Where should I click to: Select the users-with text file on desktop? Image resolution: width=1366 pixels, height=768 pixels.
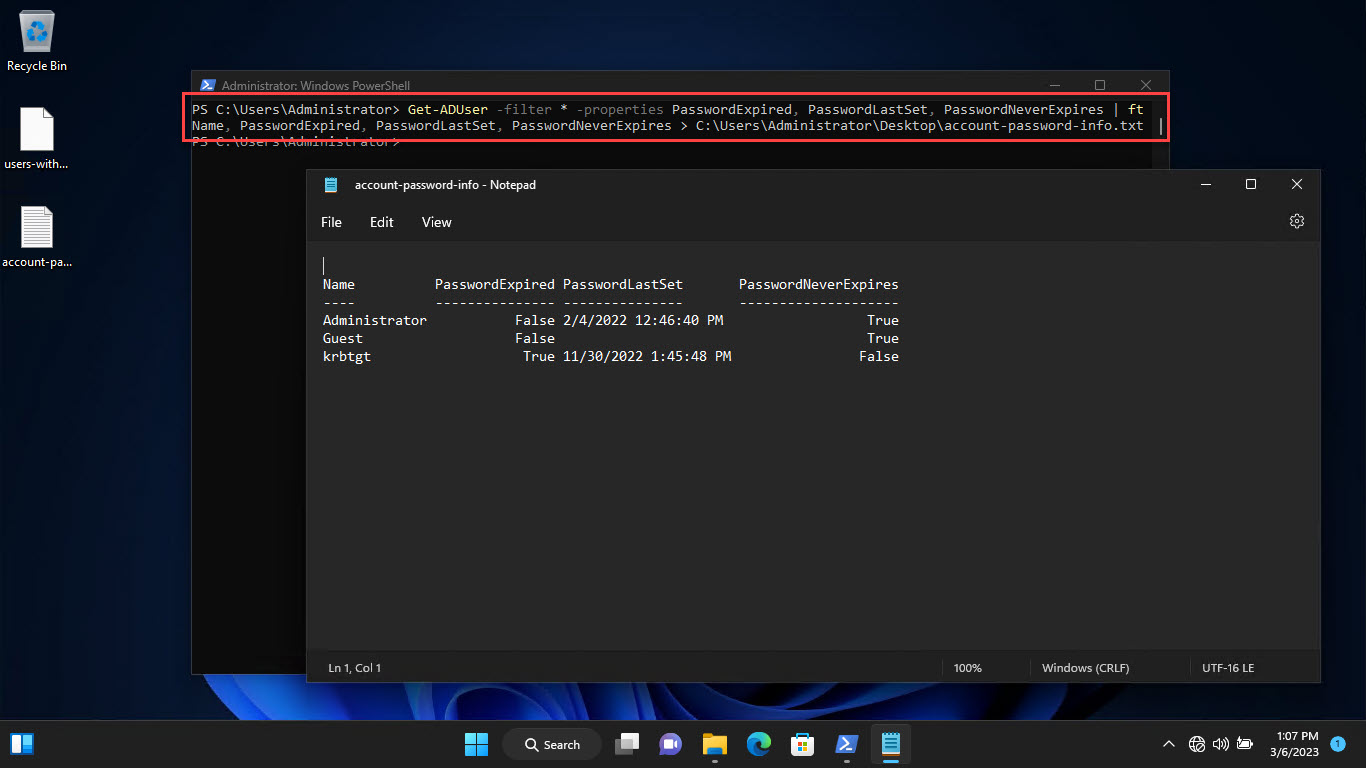tap(37, 139)
